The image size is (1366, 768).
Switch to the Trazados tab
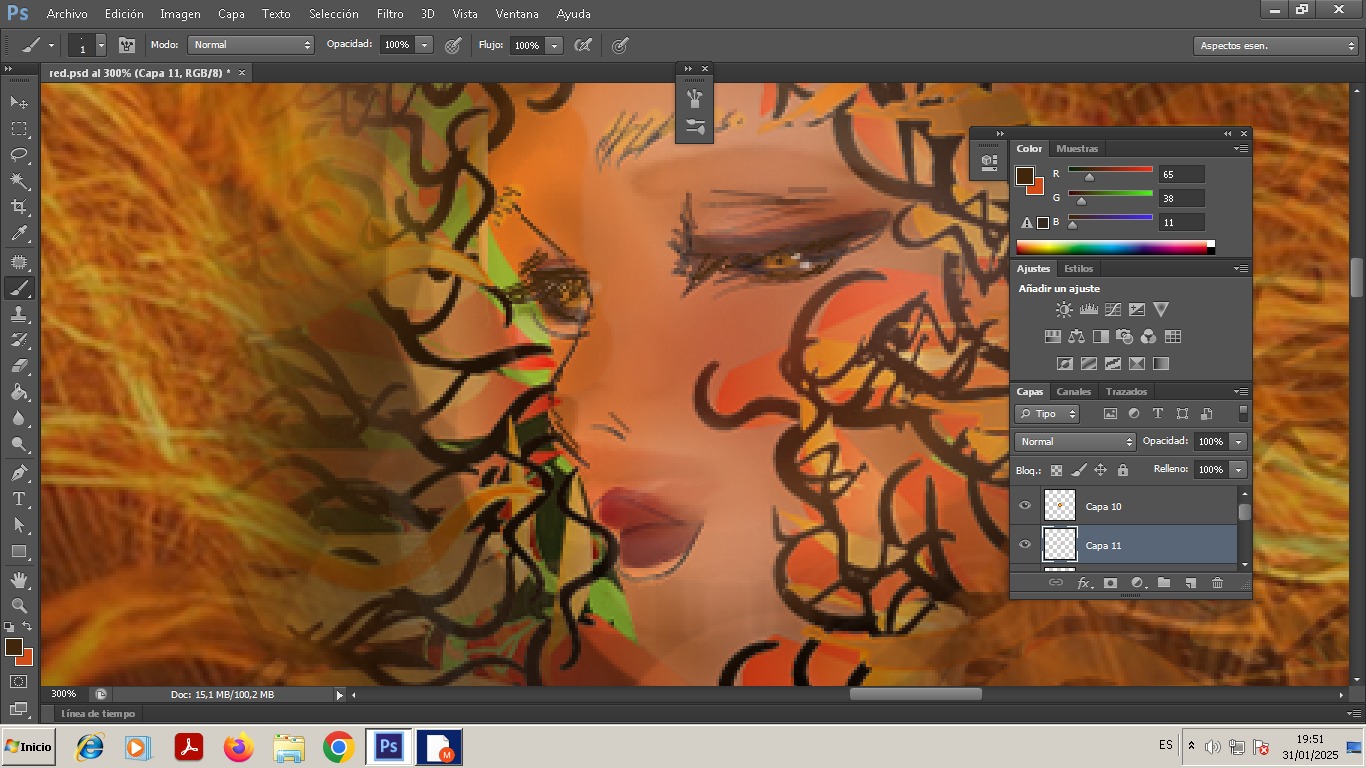(x=1126, y=391)
